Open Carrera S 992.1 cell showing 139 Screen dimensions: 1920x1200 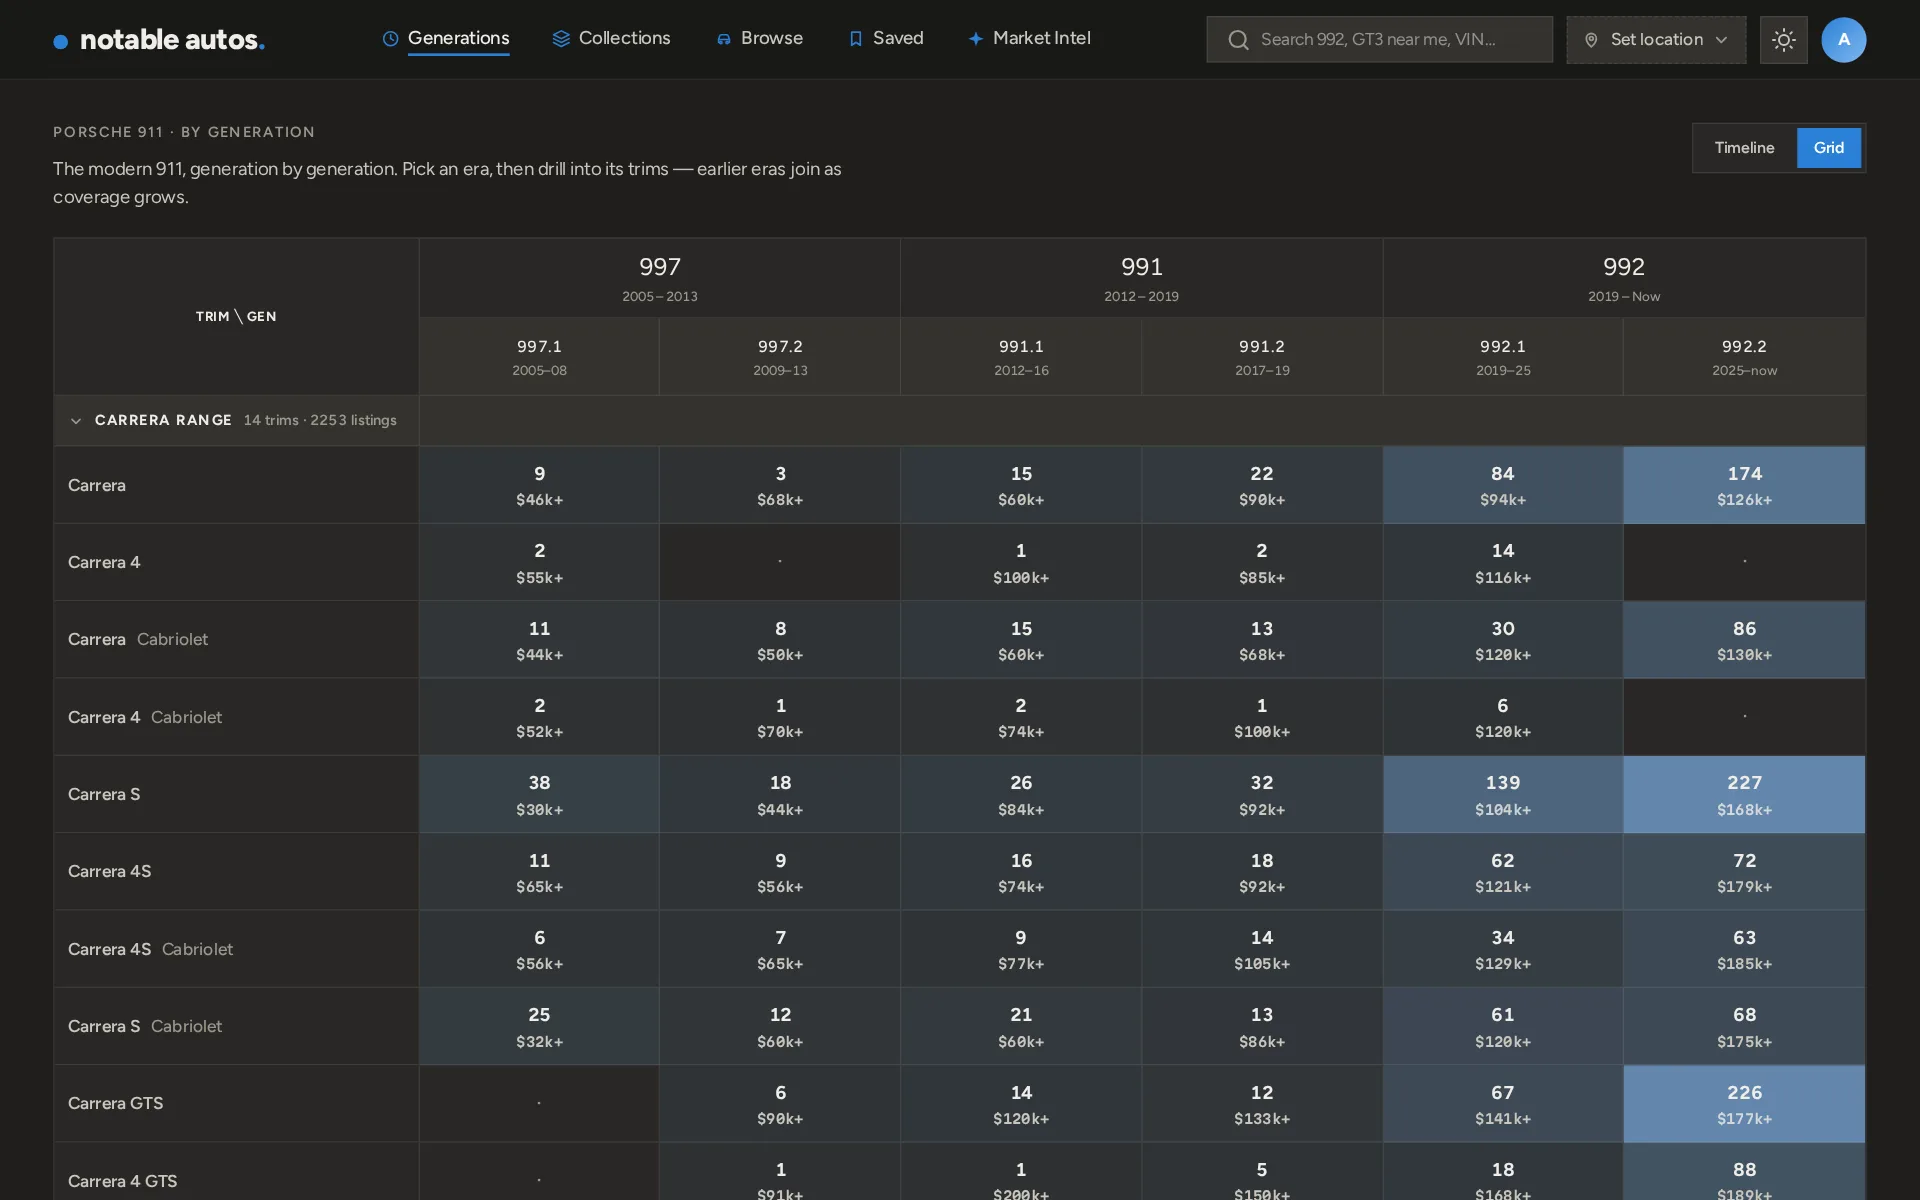[1503, 794]
